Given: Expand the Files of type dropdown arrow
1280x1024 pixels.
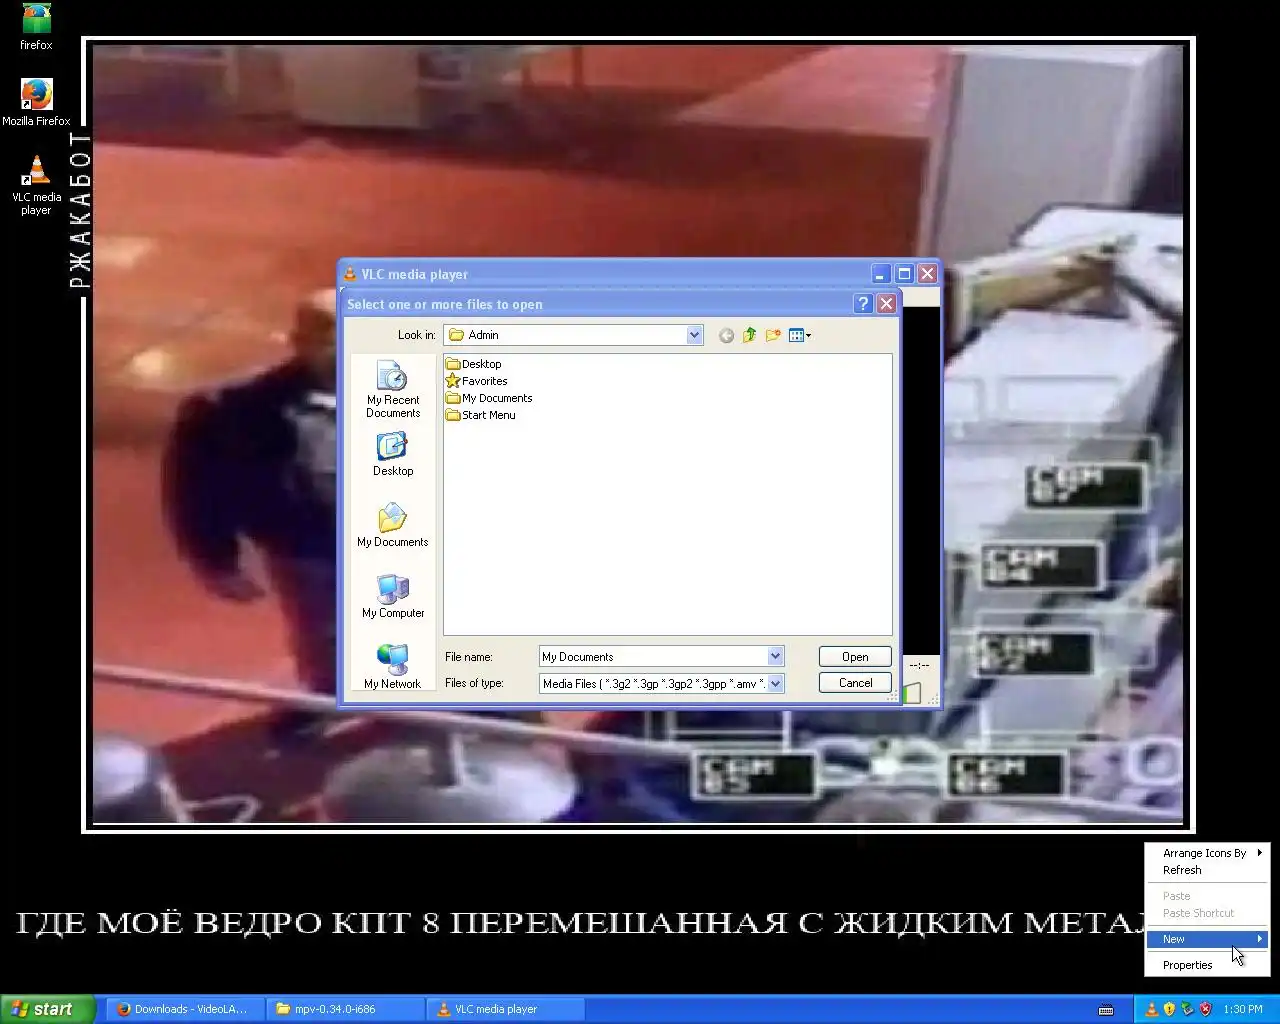Looking at the screenshot, I should click(775, 683).
